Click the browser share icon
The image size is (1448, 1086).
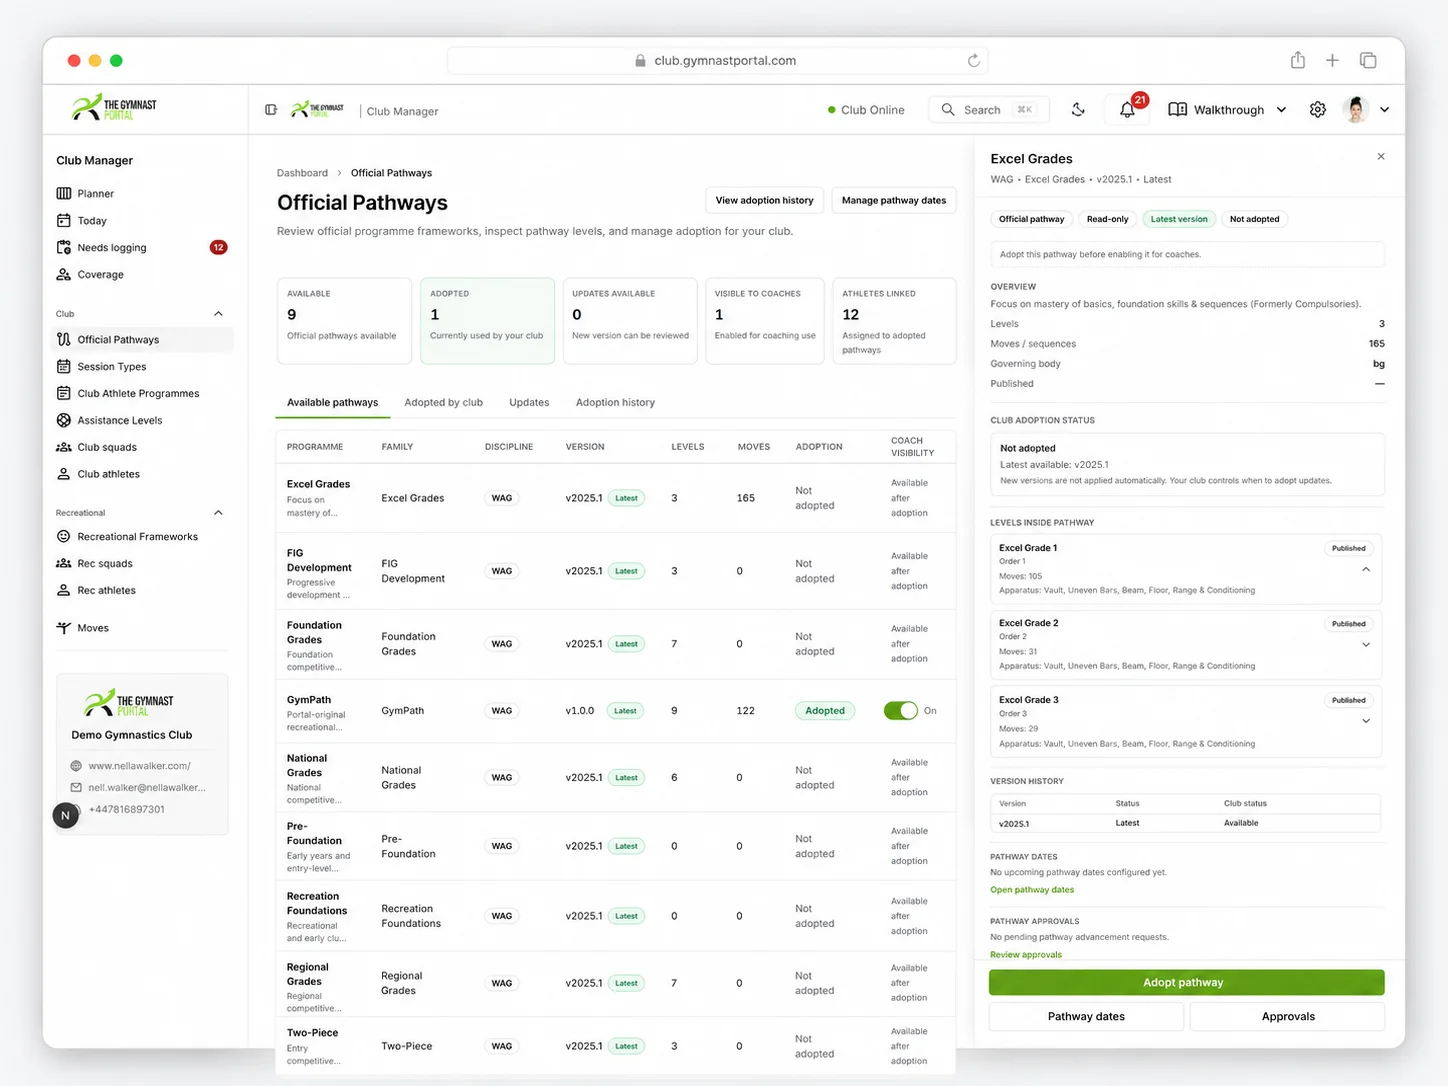pos(1298,60)
